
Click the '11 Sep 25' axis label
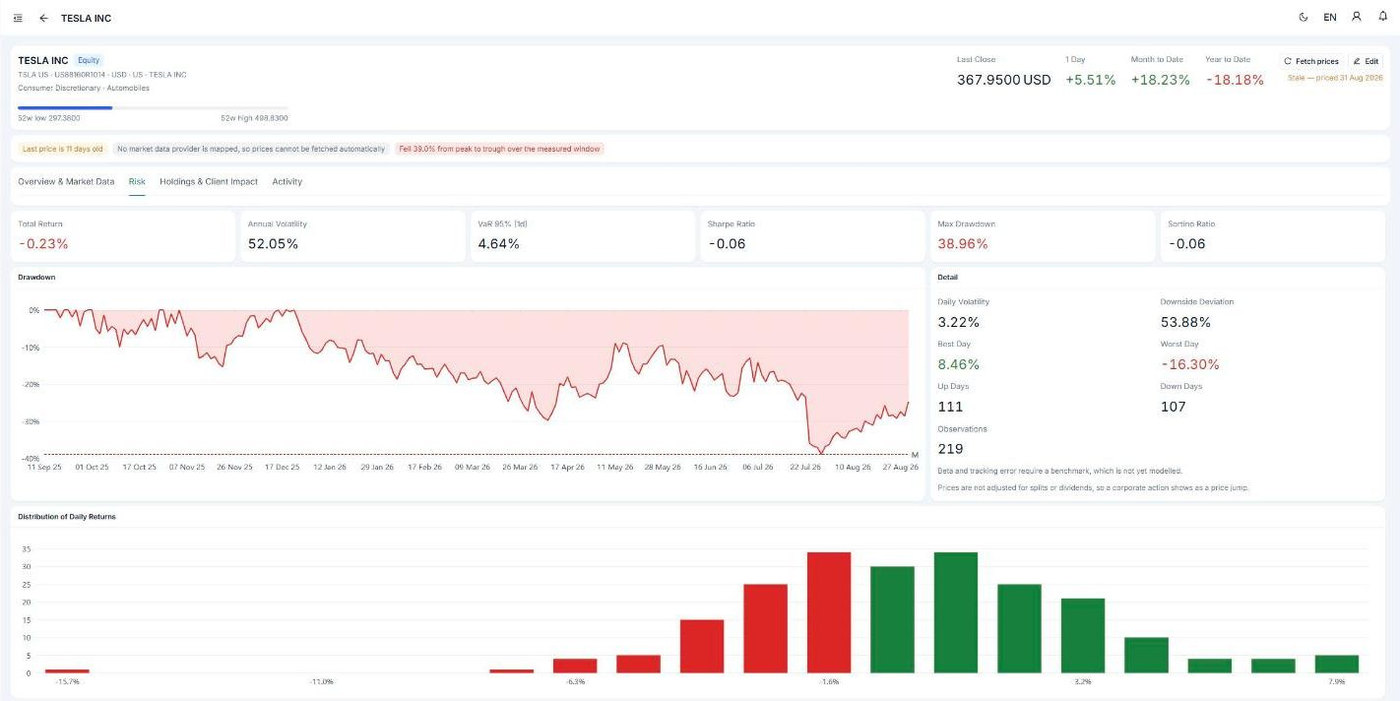click(46, 467)
